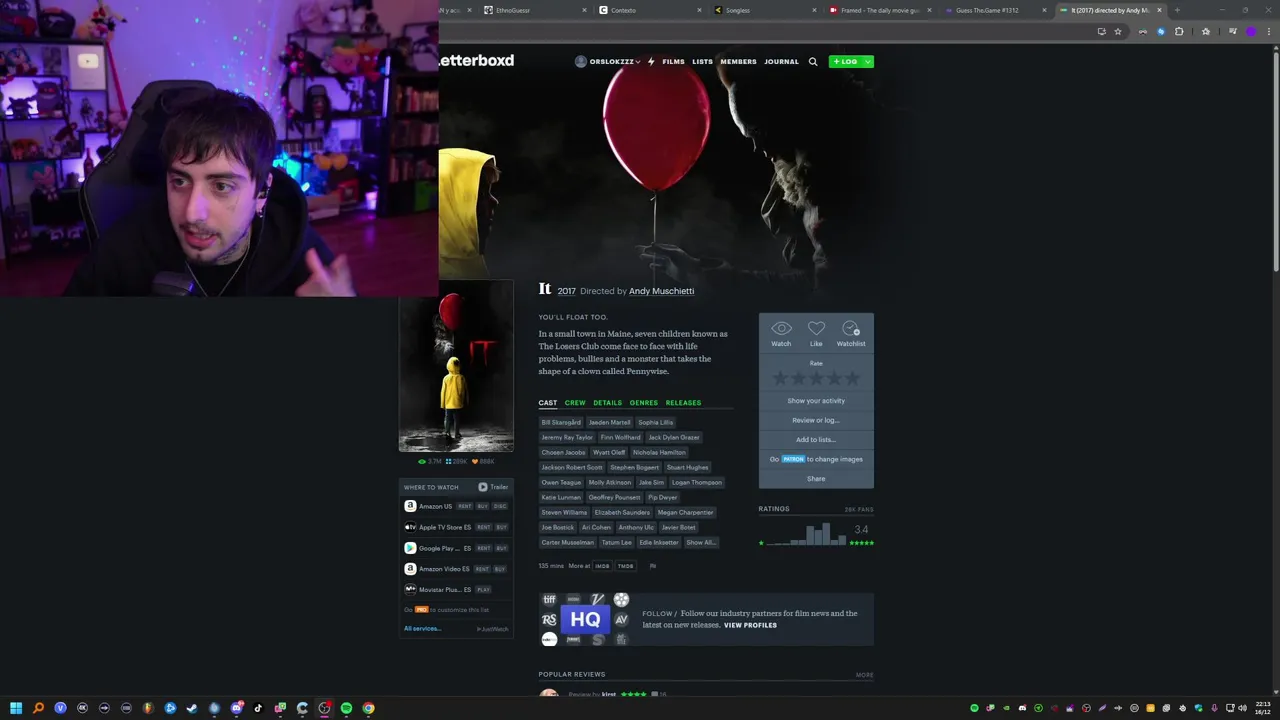Image resolution: width=1280 pixels, height=720 pixels.
Task: Open the Windows Start menu
Action: click(16, 708)
